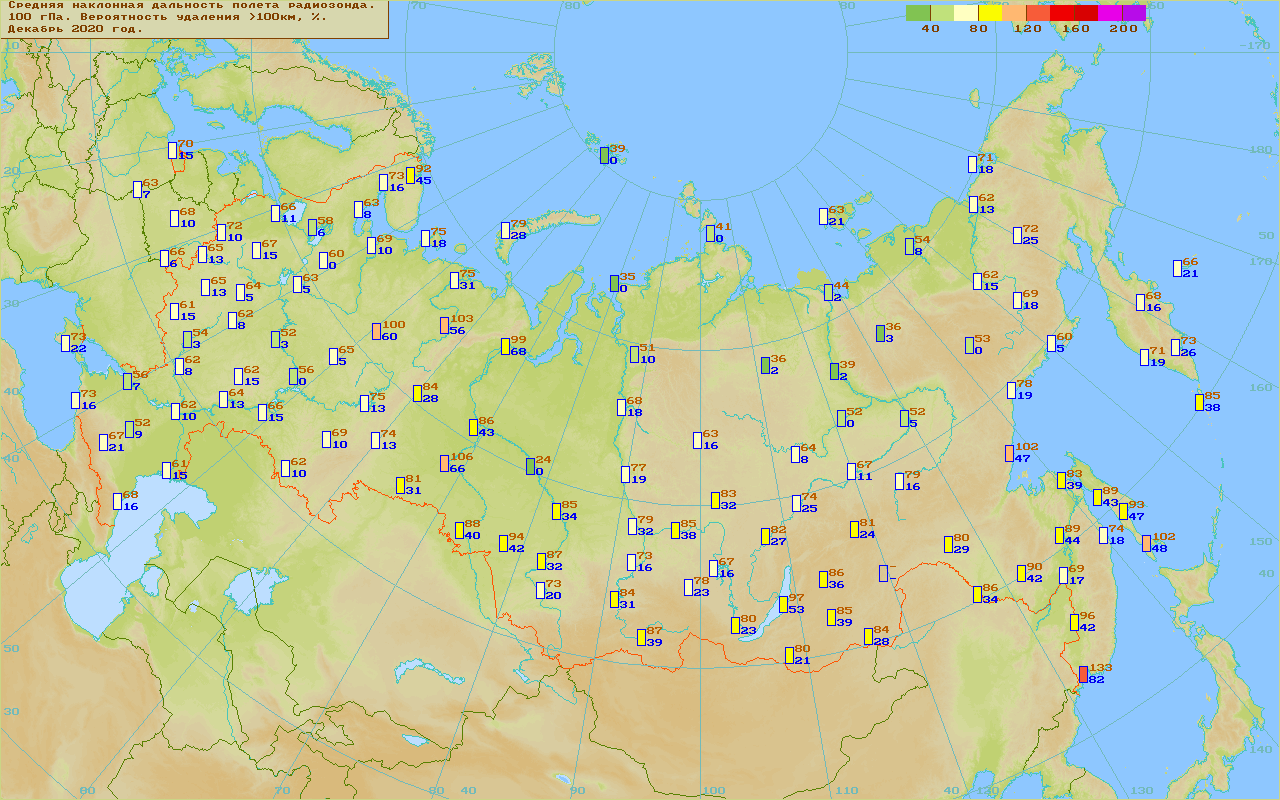Click the marker labeled 85 / 39
This screenshot has width=1280, height=800.
[x=832, y=617]
